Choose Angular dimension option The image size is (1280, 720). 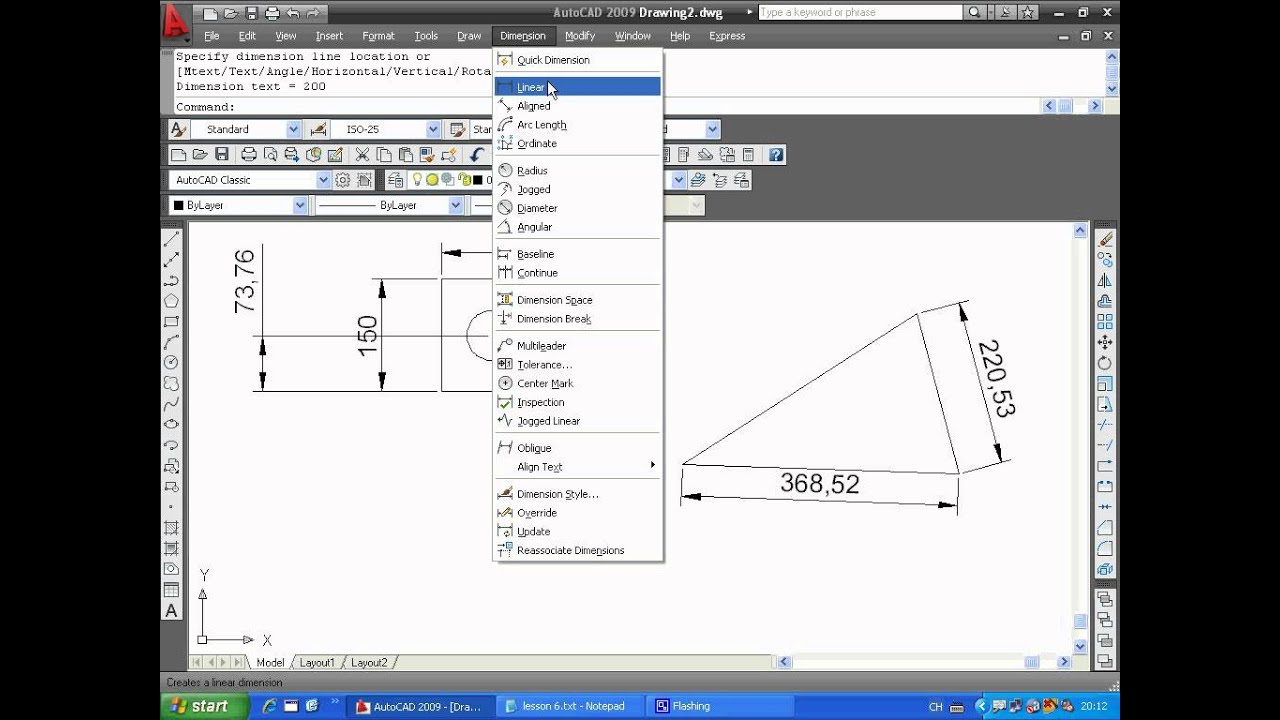pos(578,227)
